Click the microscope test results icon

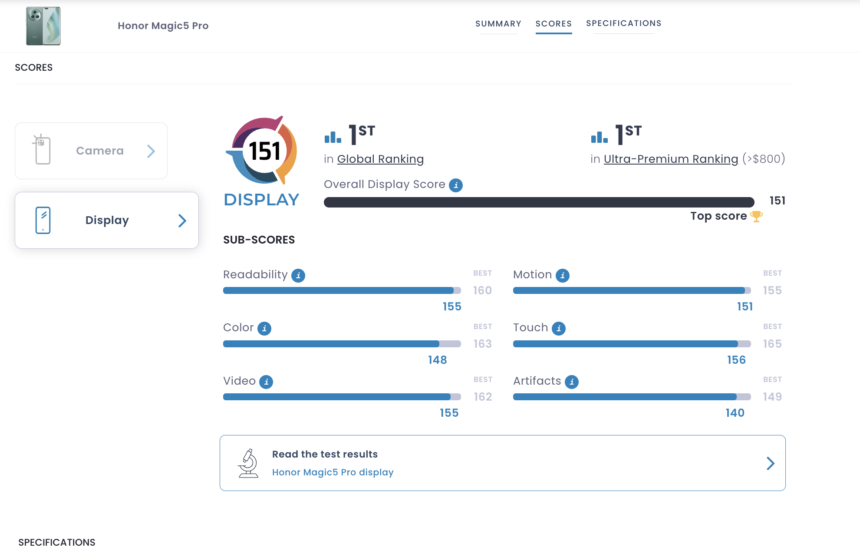(x=247, y=463)
